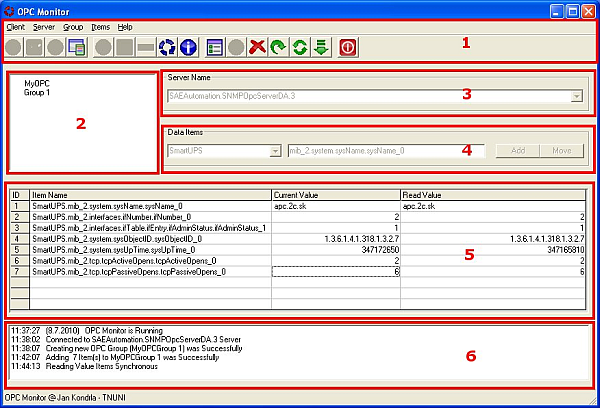The width and height of the screenshot is (600, 408).
Task: Click the Move button
Action: [x=561, y=151]
